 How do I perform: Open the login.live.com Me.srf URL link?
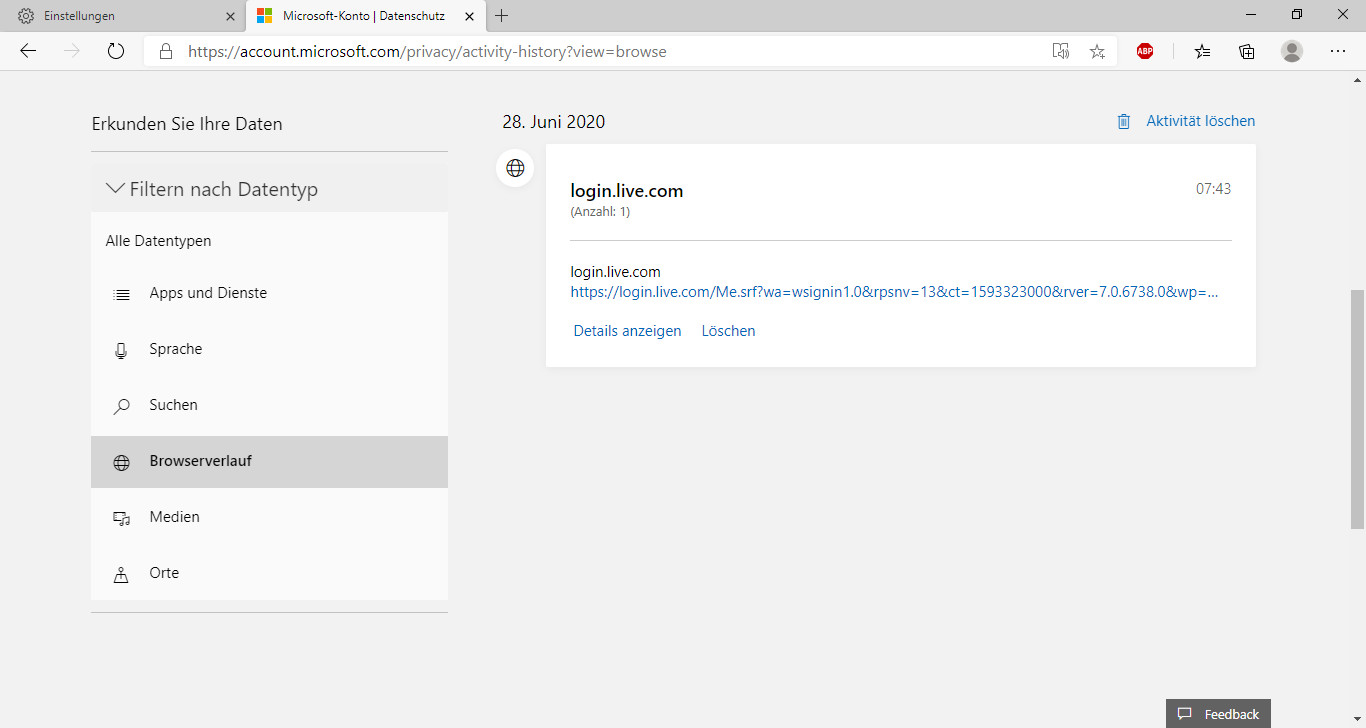coord(895,293)
